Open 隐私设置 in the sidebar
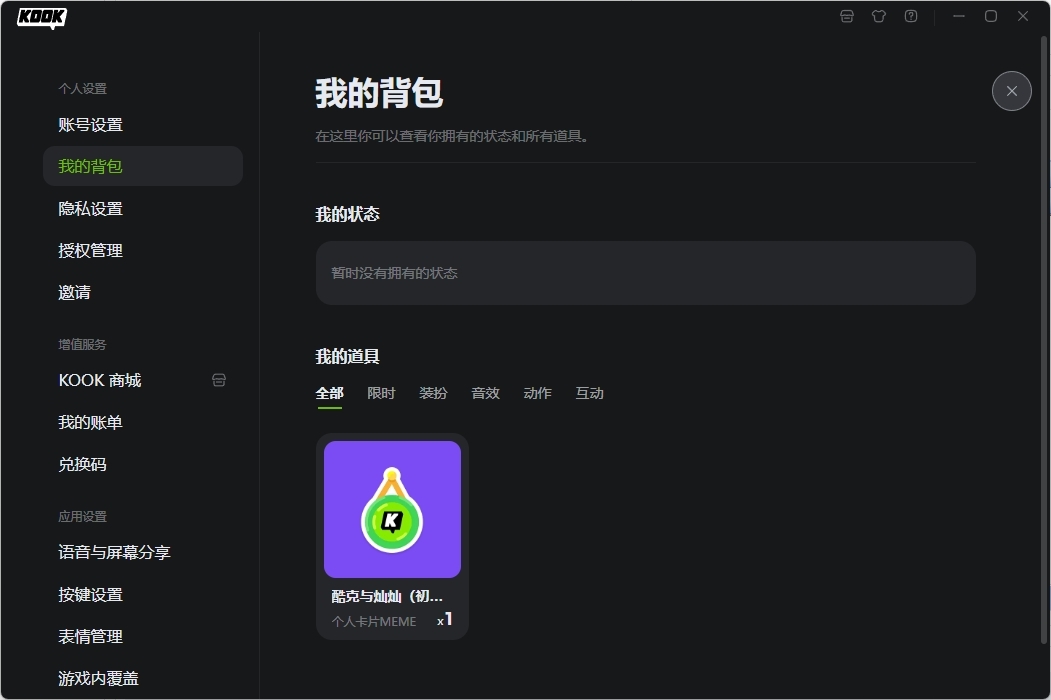Image resolution: width=1051 pixels, height=700 pixels. point(91,208)
